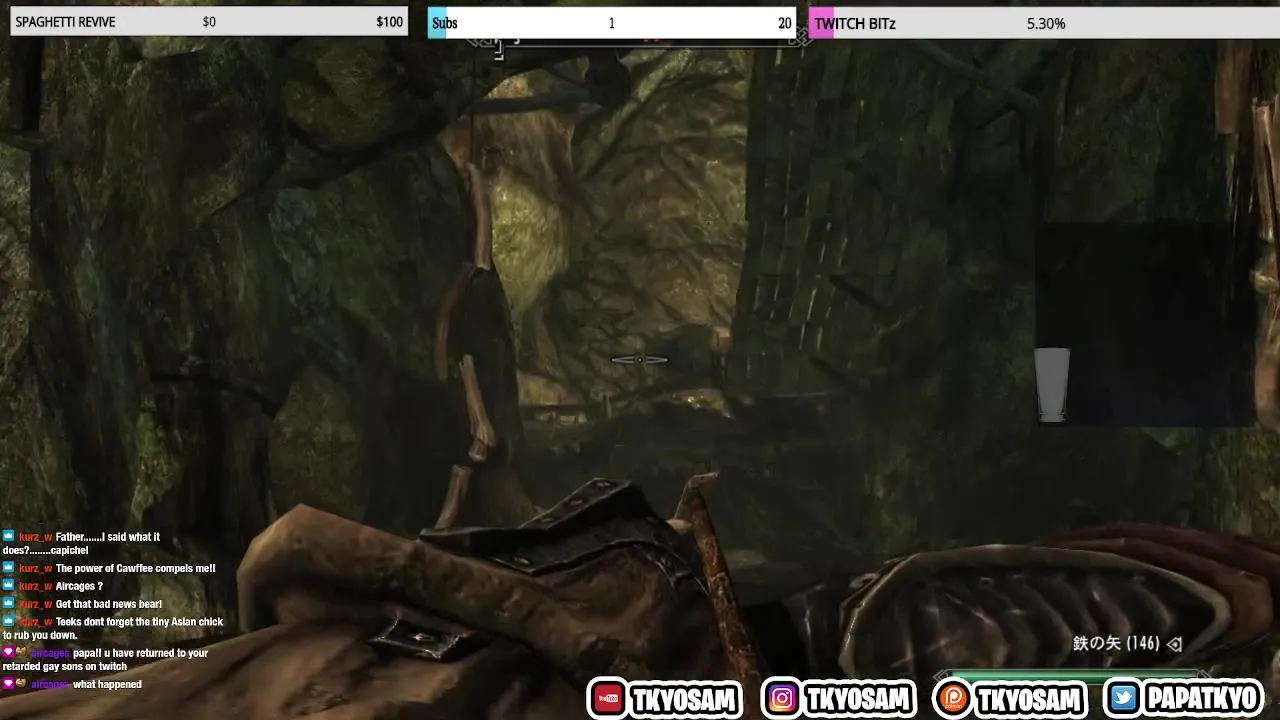Image resolution: width=1280 pixels, height=720 pixels.
Task: Click the YouTube logo icon
Action: [x=607, y=699]
